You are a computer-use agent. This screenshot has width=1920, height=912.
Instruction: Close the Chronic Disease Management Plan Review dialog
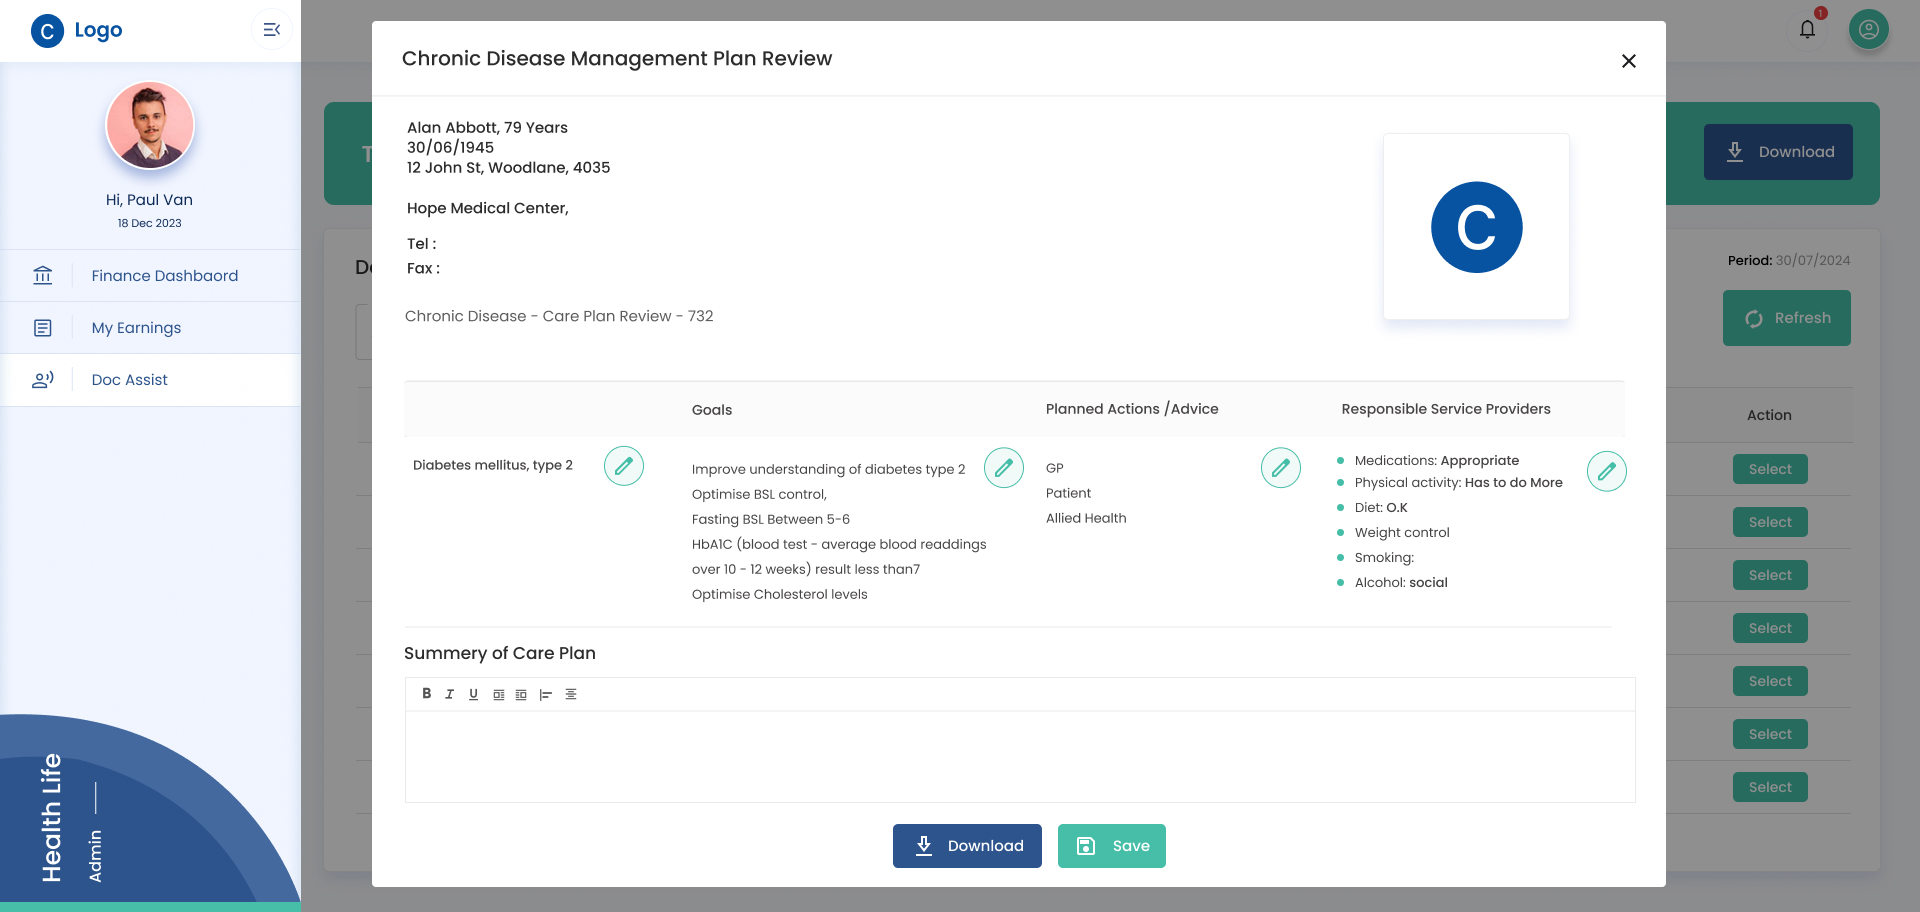pyautogui.click(x=1629, y=61)
